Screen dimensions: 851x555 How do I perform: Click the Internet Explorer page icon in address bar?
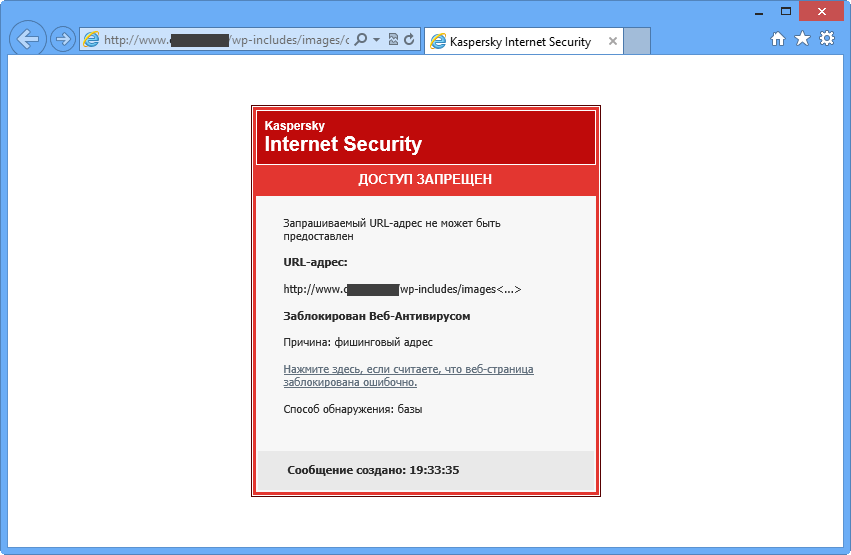[91, 39]
